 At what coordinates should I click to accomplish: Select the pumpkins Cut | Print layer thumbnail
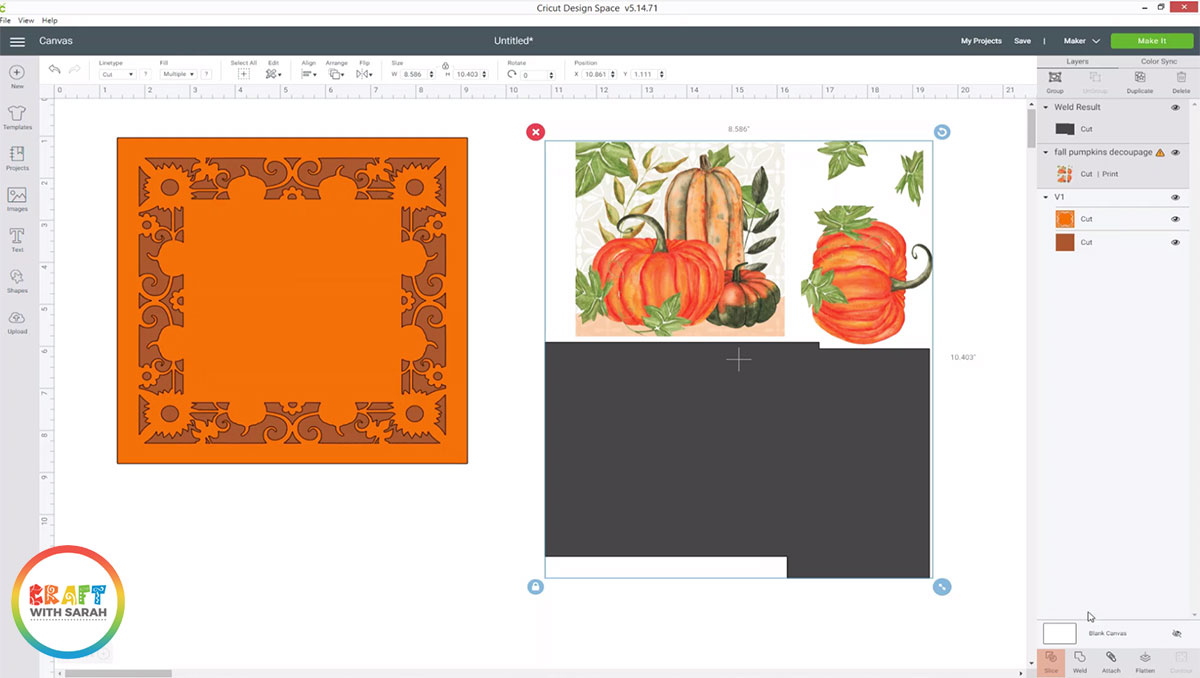point(1064,174)
